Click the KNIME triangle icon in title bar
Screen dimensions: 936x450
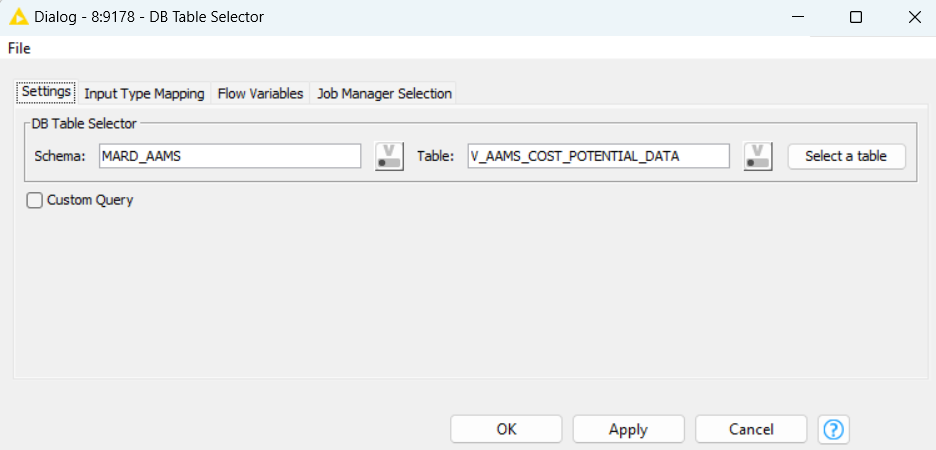coord(17,17)
